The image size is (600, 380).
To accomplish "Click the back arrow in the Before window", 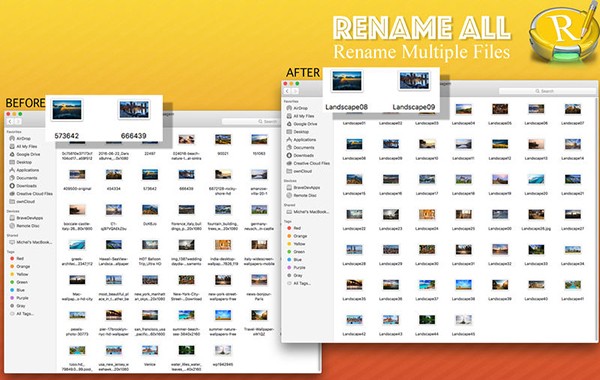I will point(10,121).
